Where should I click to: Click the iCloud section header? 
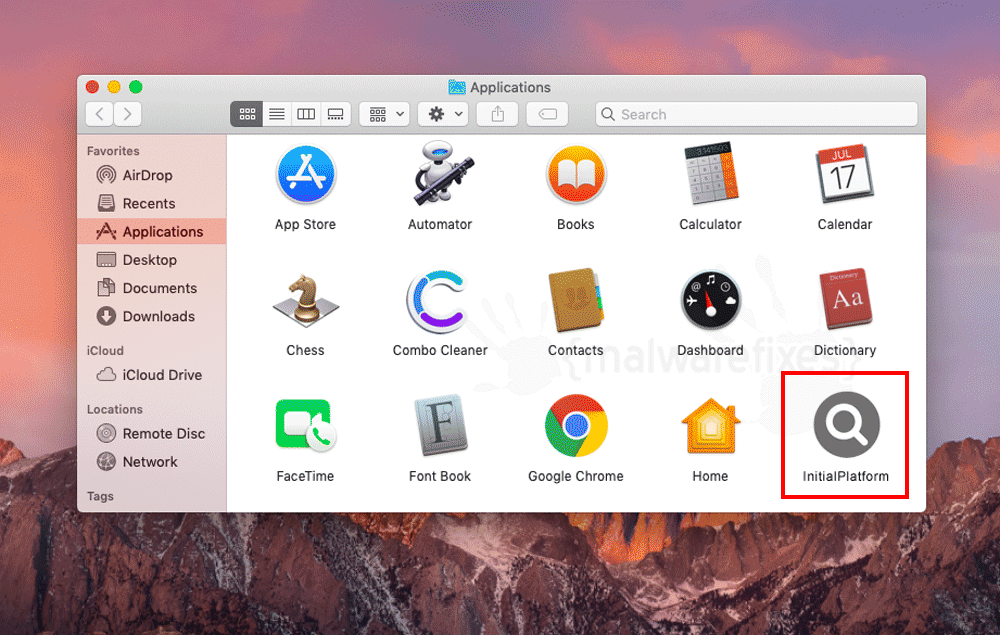(105, 351)
